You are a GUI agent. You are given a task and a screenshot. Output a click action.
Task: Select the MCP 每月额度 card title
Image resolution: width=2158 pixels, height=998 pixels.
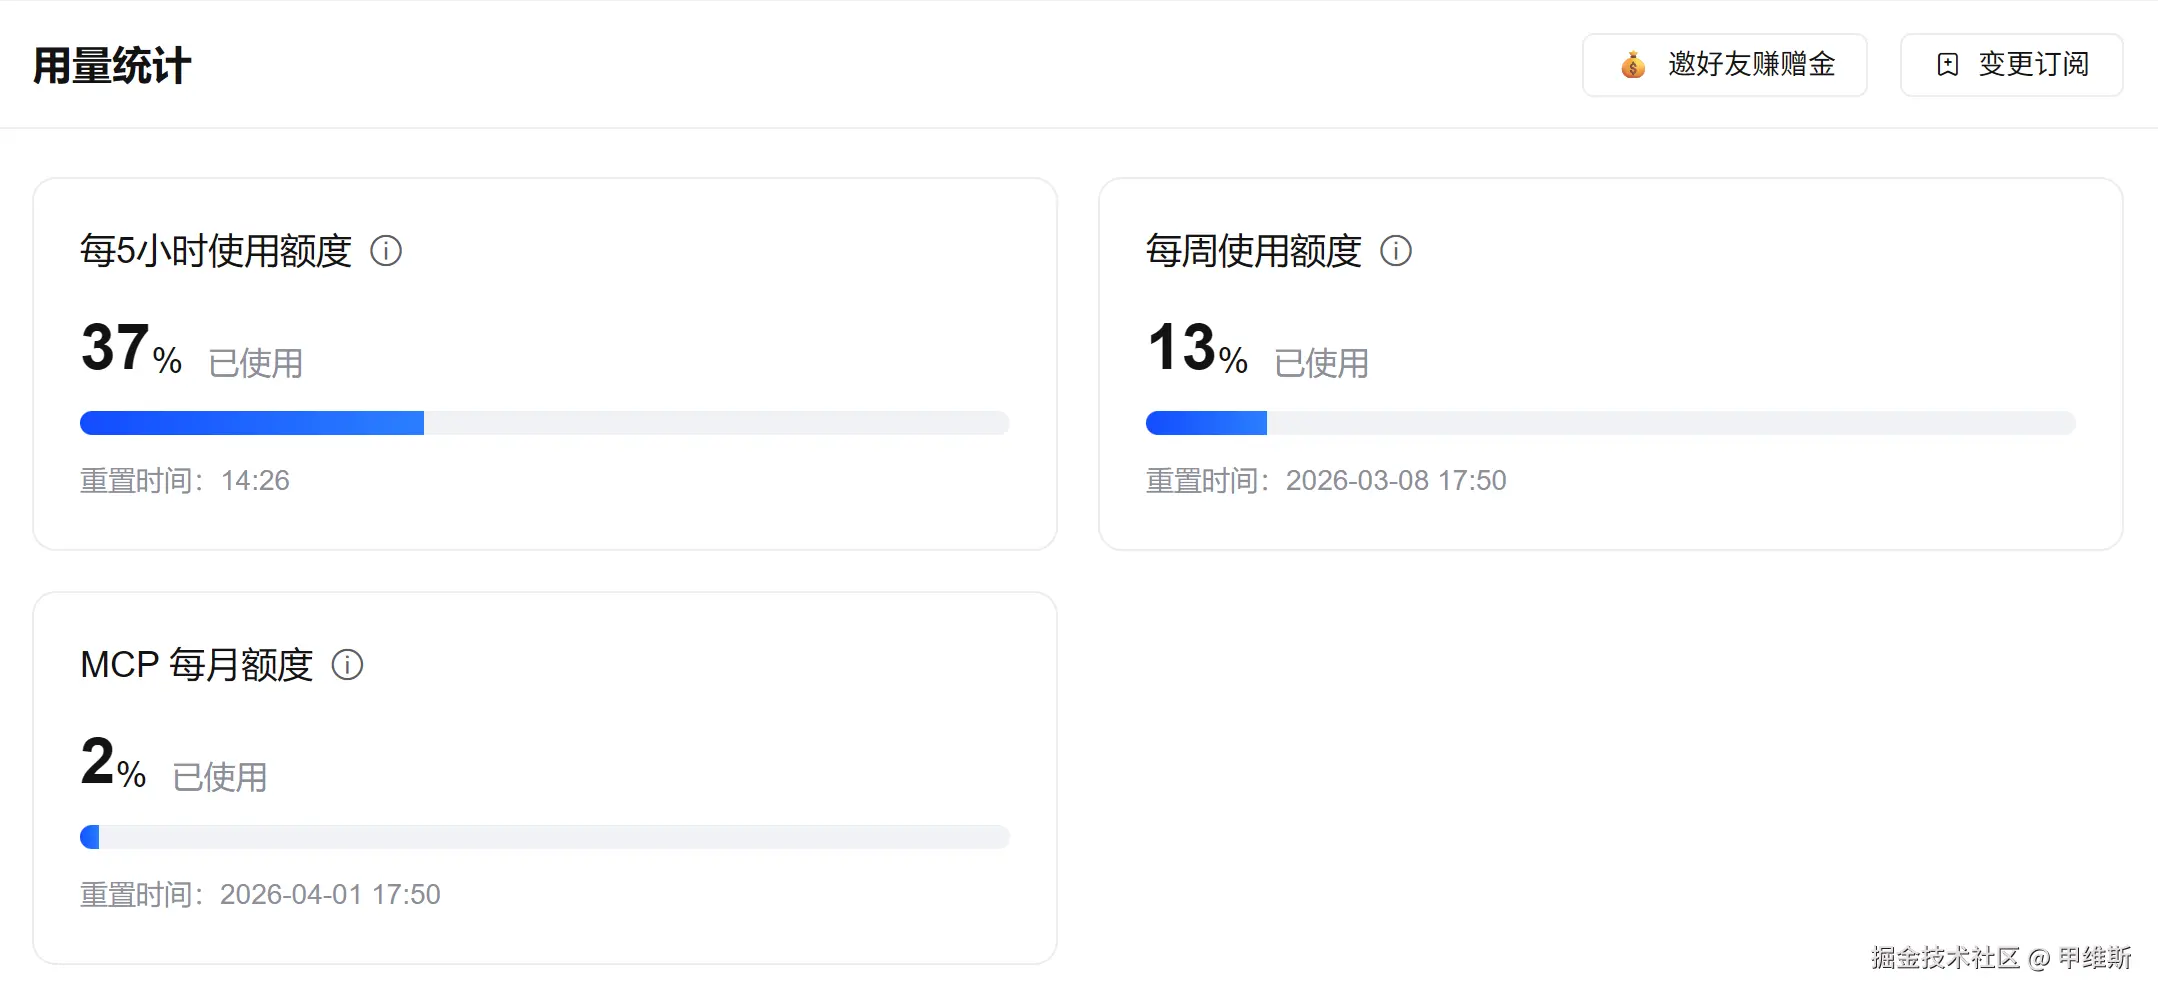197,665
